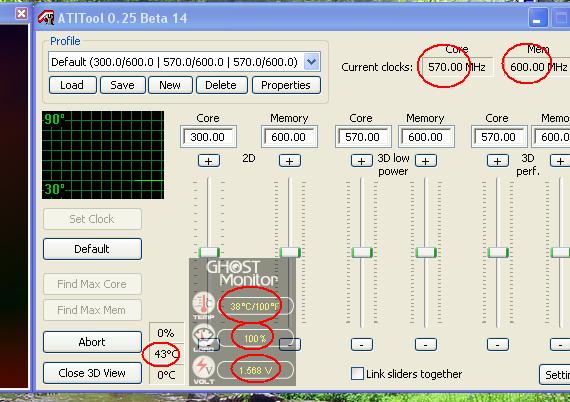Screen dimensions: 570x402
Task: Click the temperature graph display
Action: [x=103, y=155]
